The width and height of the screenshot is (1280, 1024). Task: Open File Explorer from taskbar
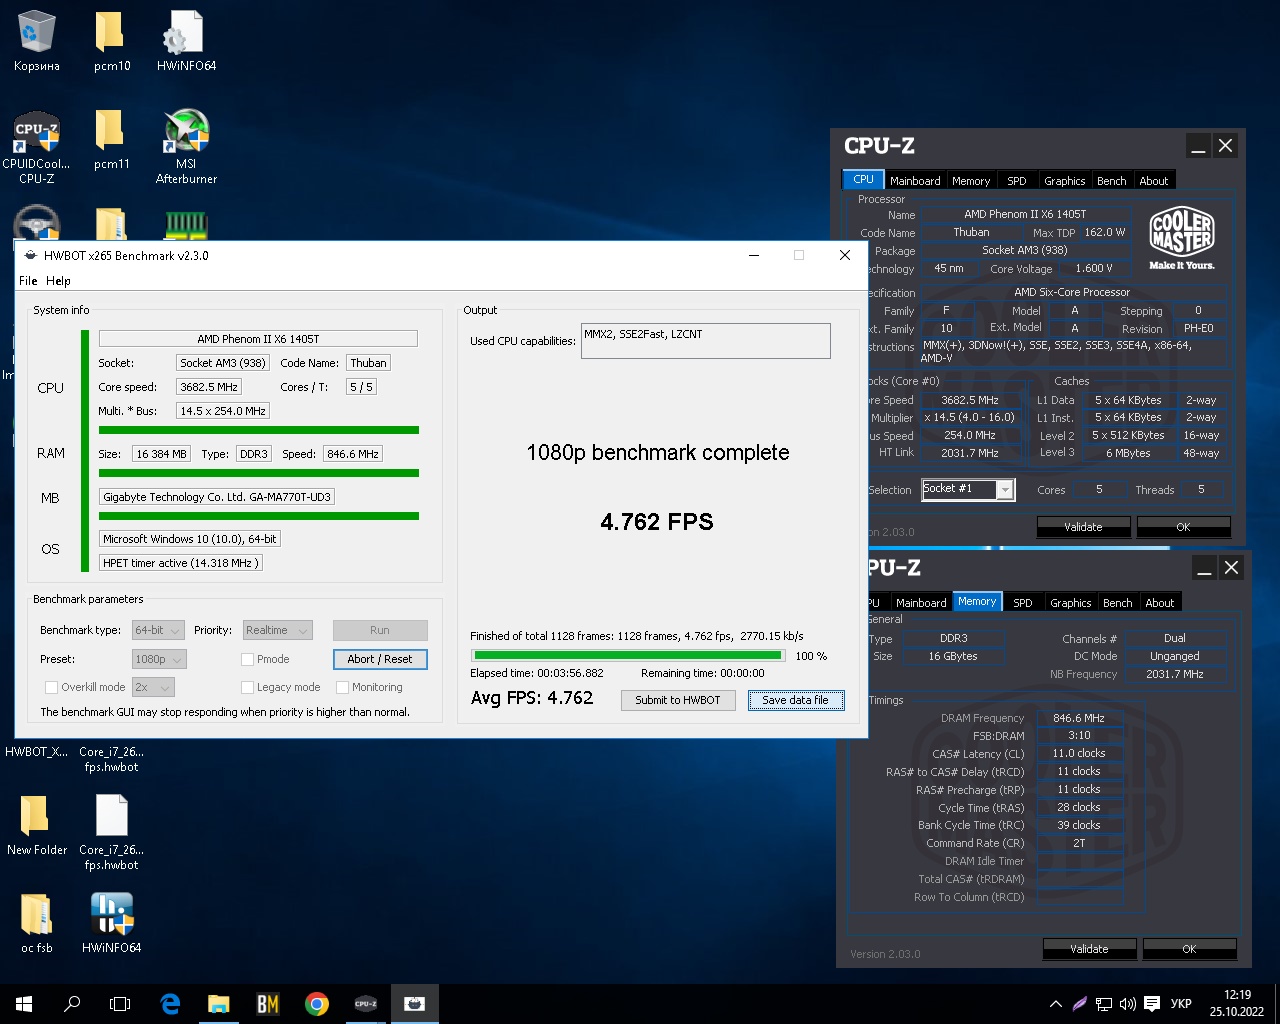tap(218, 1004)
